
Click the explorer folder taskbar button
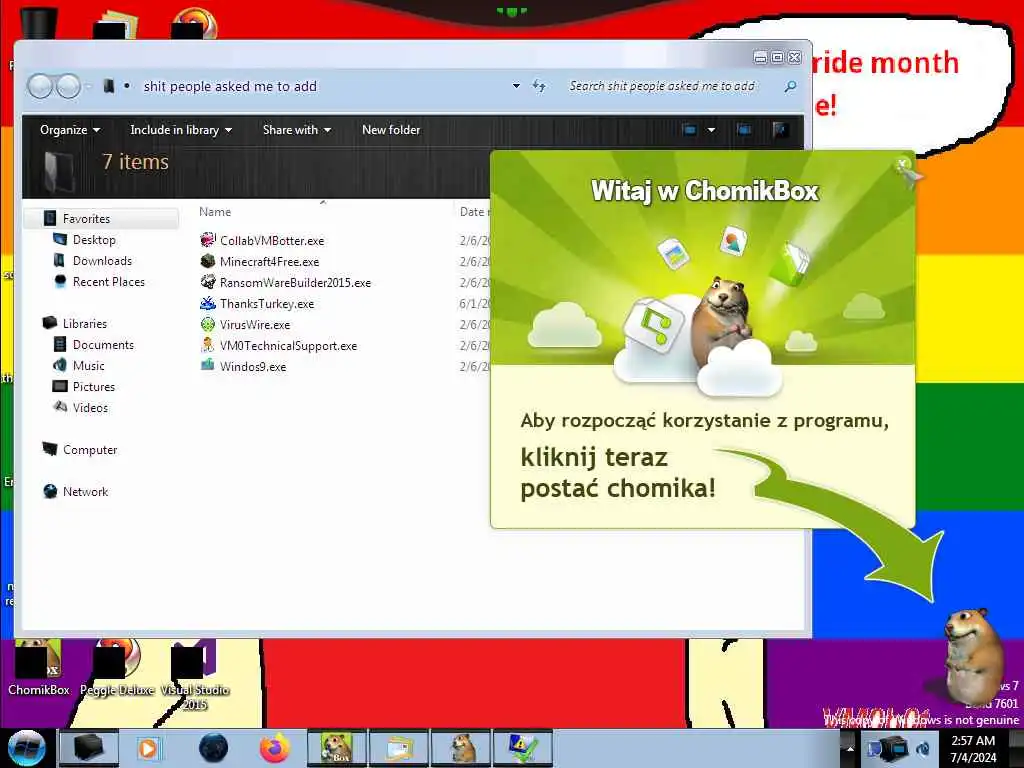398,748
